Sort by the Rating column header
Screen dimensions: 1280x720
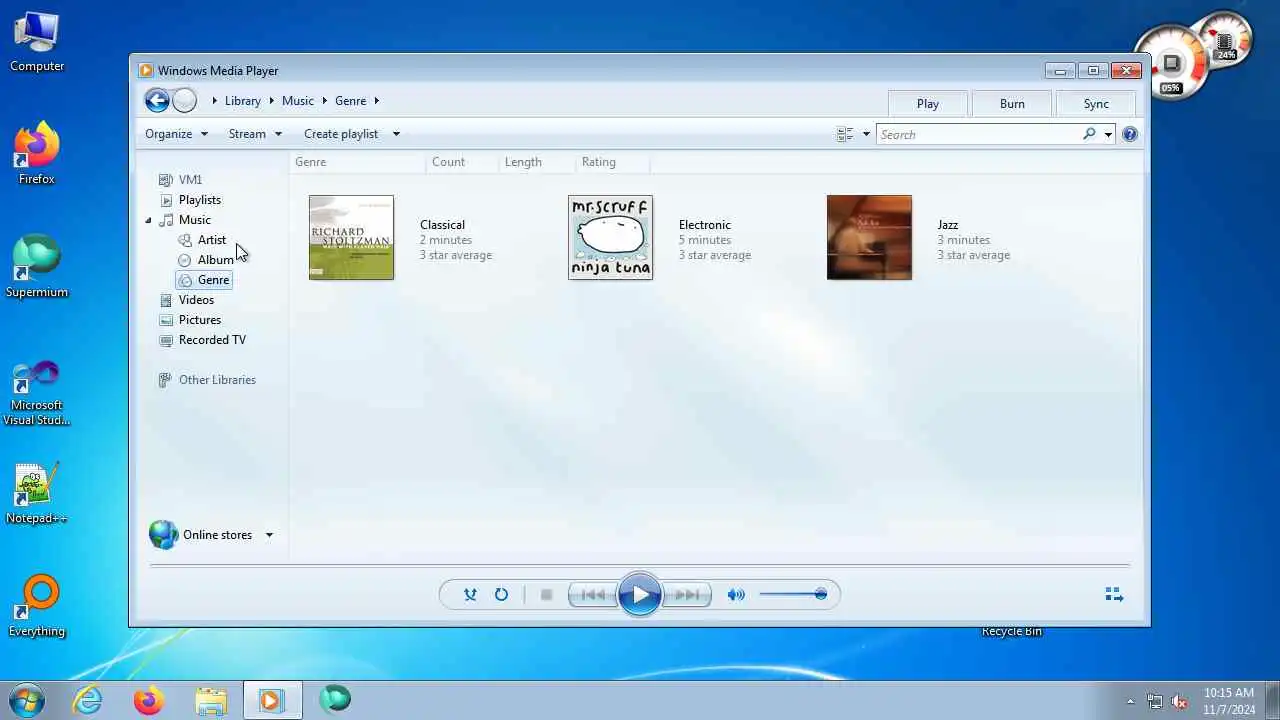click(599, 162)
